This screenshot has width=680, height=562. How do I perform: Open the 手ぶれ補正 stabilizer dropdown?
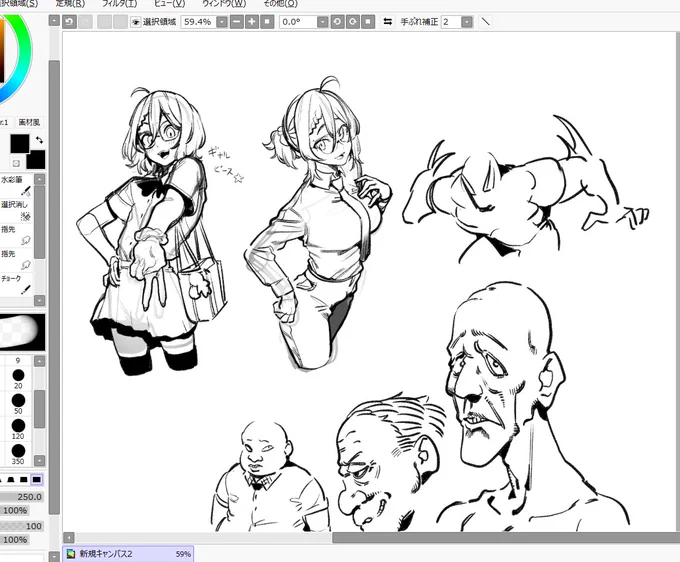pos(467,22)
